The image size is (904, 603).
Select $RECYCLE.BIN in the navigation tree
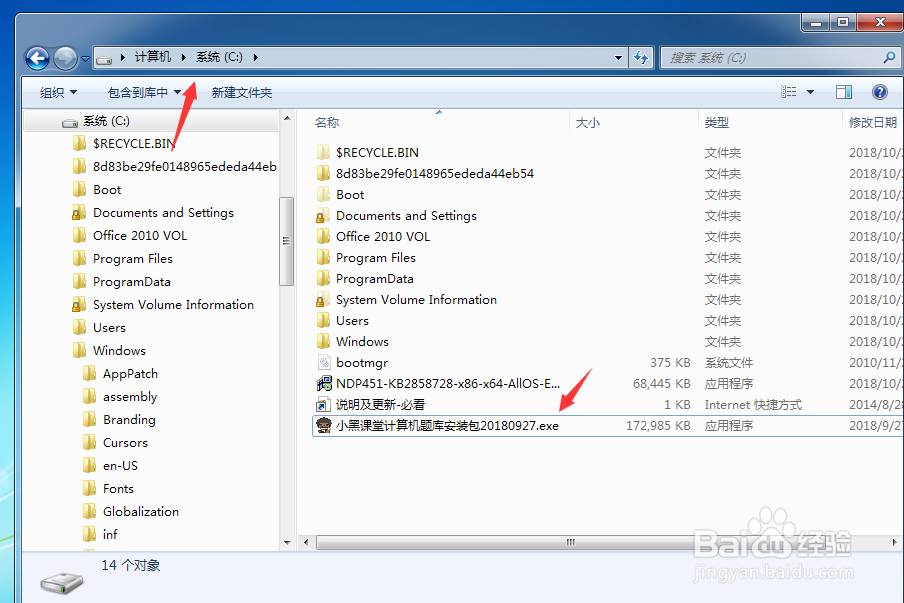[x=134, y=144]
